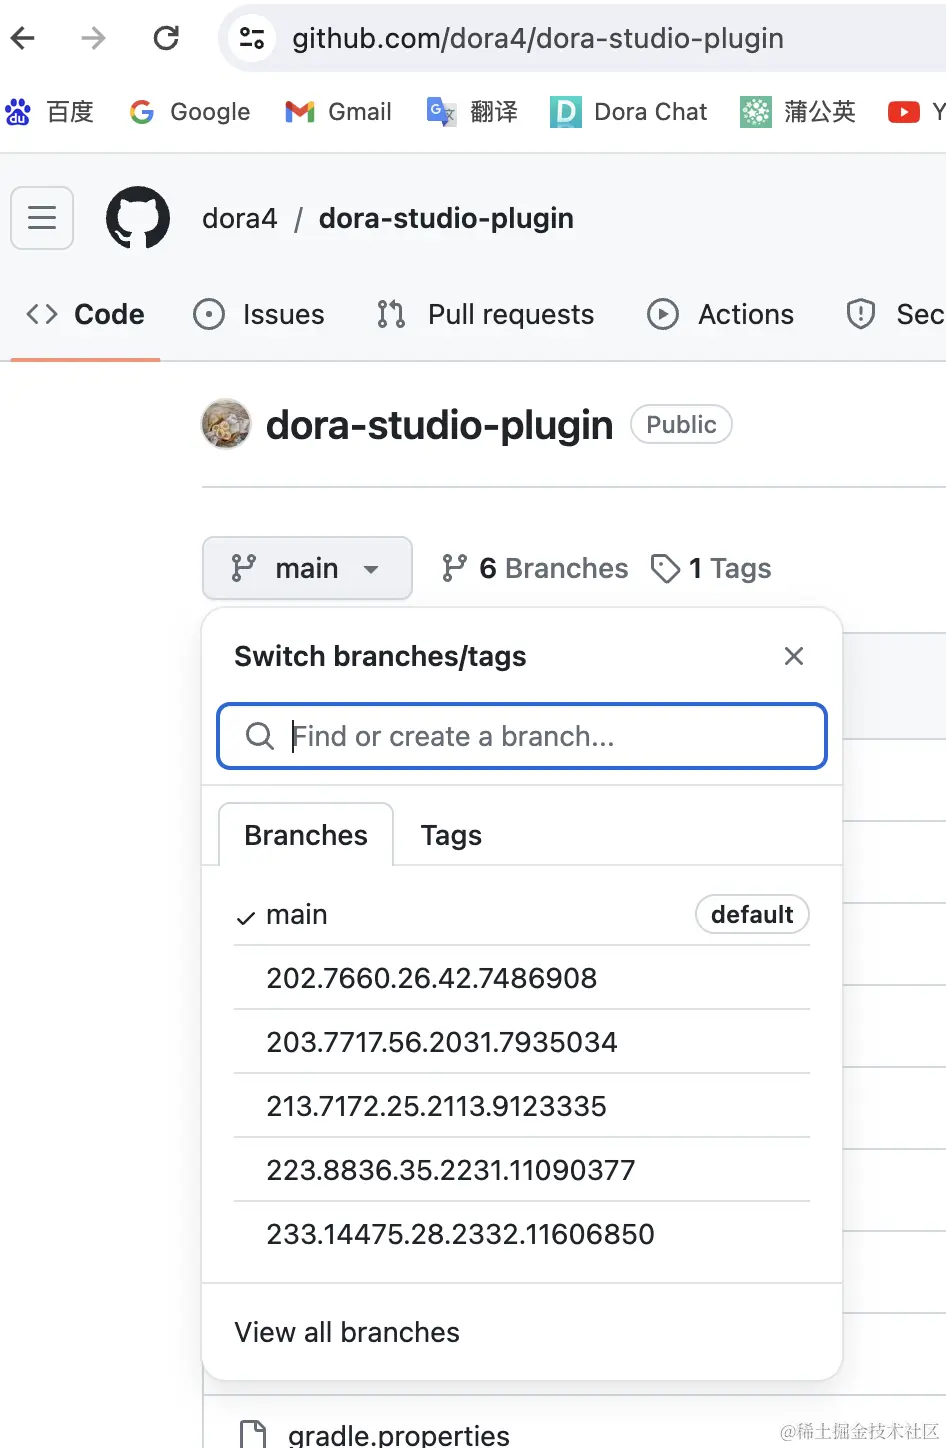This screenshot has width=946, height=1448.
Task: Open the site information icon in address bar
Action: 251,38
